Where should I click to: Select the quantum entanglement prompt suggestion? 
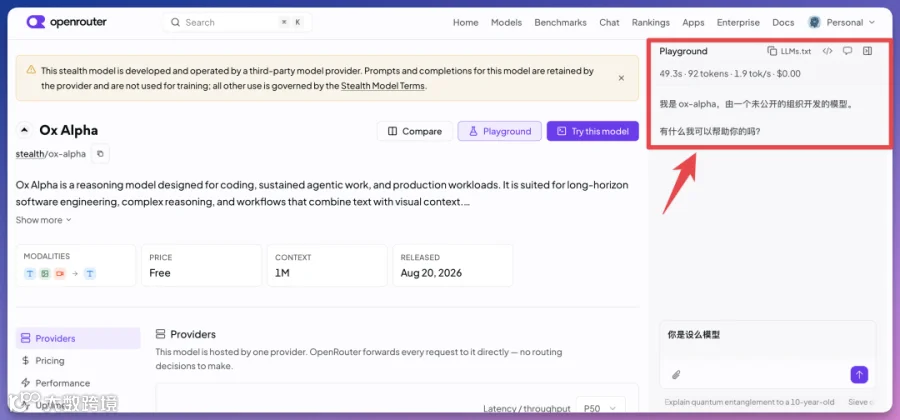click(x=749, y=402)
